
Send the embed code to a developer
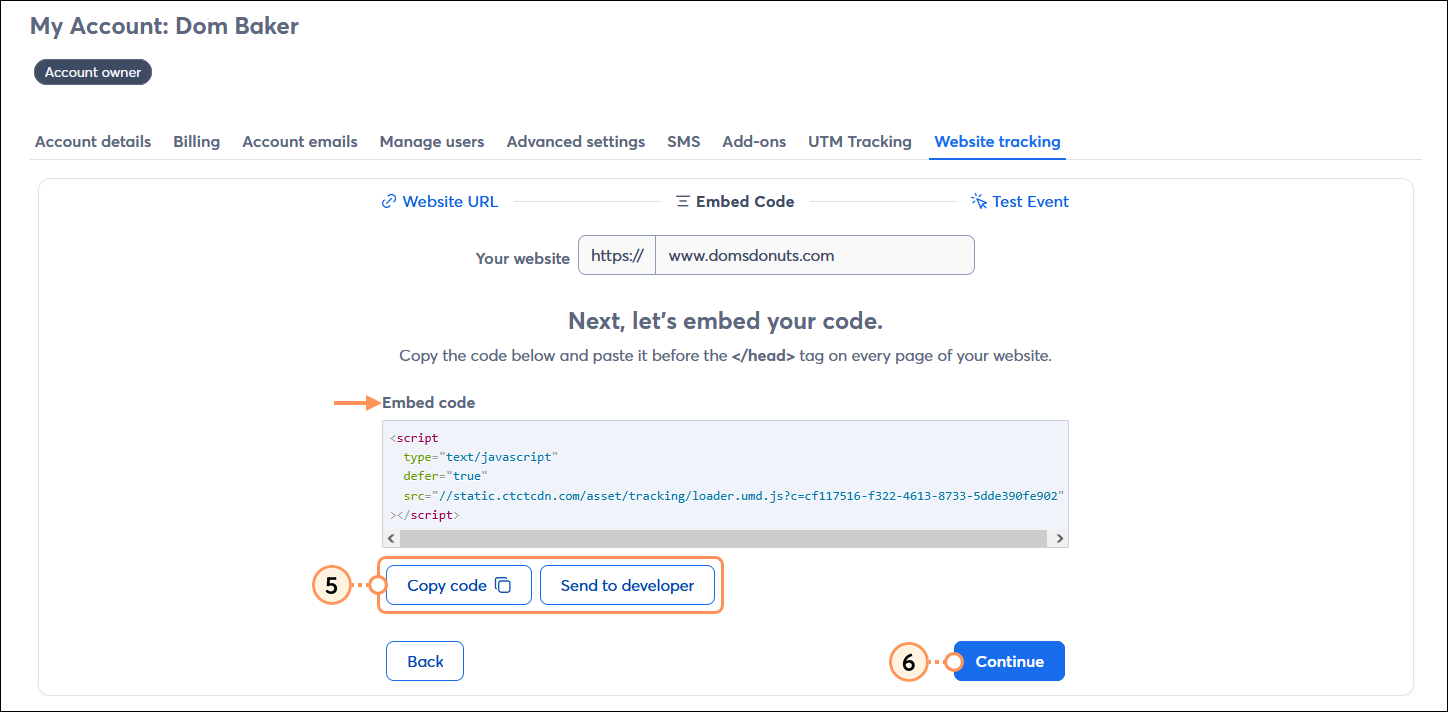[x=627, y=584]
